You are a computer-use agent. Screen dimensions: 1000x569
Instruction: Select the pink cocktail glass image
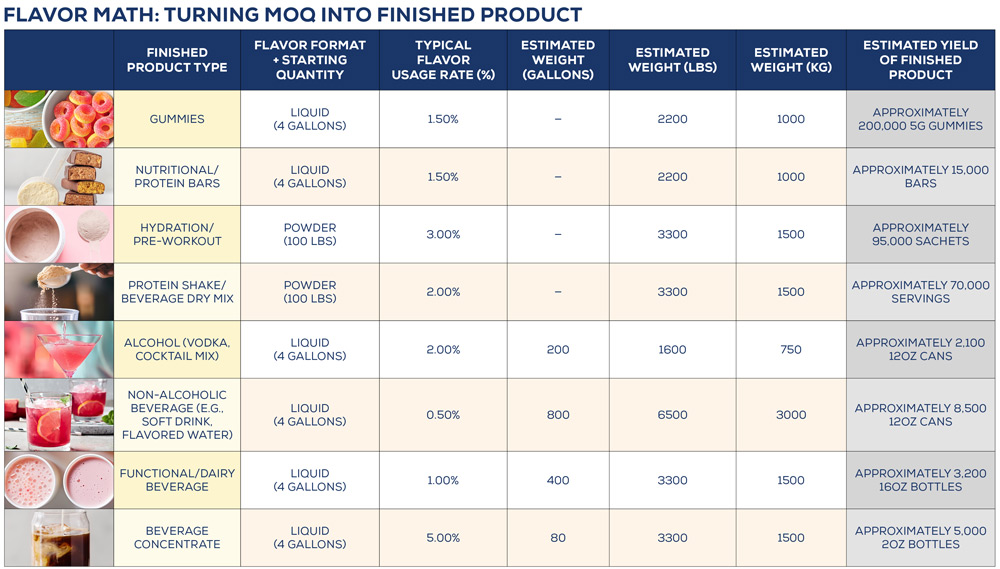click(59, 350)
